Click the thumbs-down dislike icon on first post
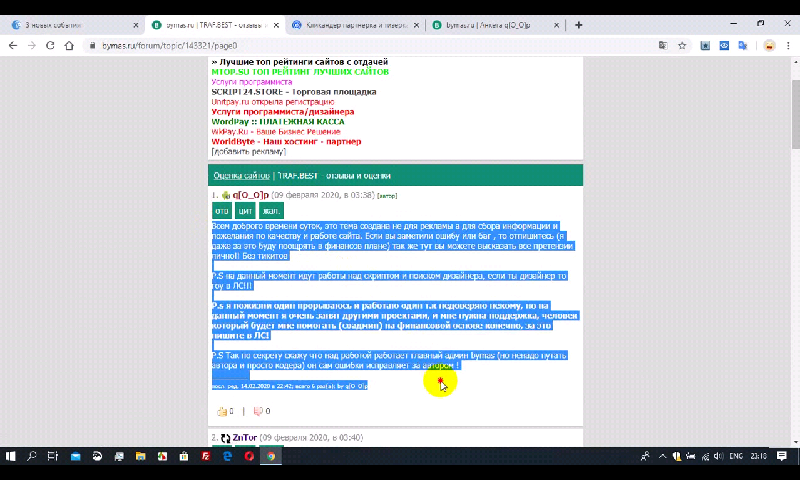 pos(257,411)
